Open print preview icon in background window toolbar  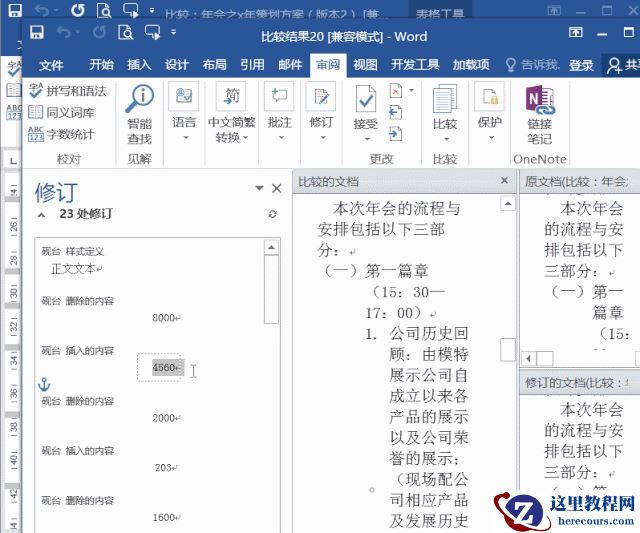coord(104,10)
